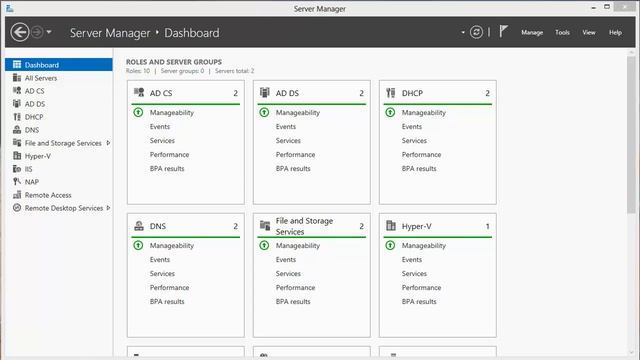Open the Tools menu
The image size is (640, 360).
coord(562,32)
